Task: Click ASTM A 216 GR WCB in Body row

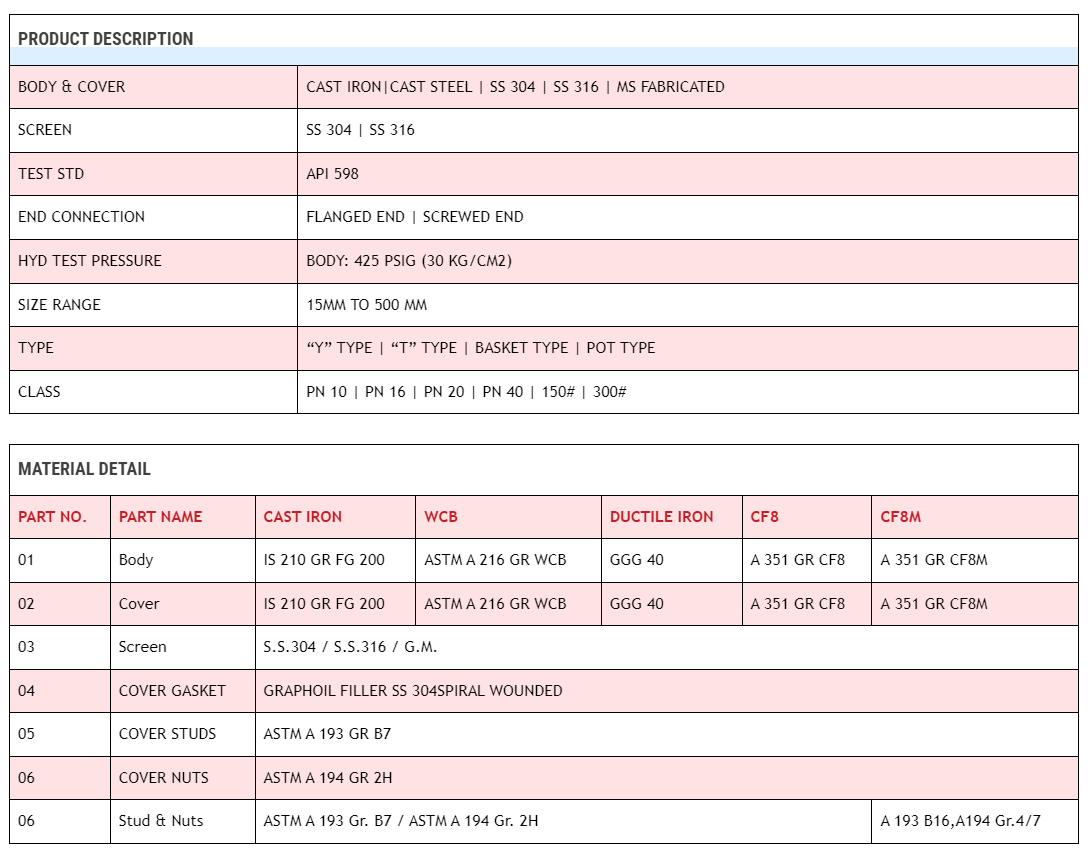Action: [495, 560]
